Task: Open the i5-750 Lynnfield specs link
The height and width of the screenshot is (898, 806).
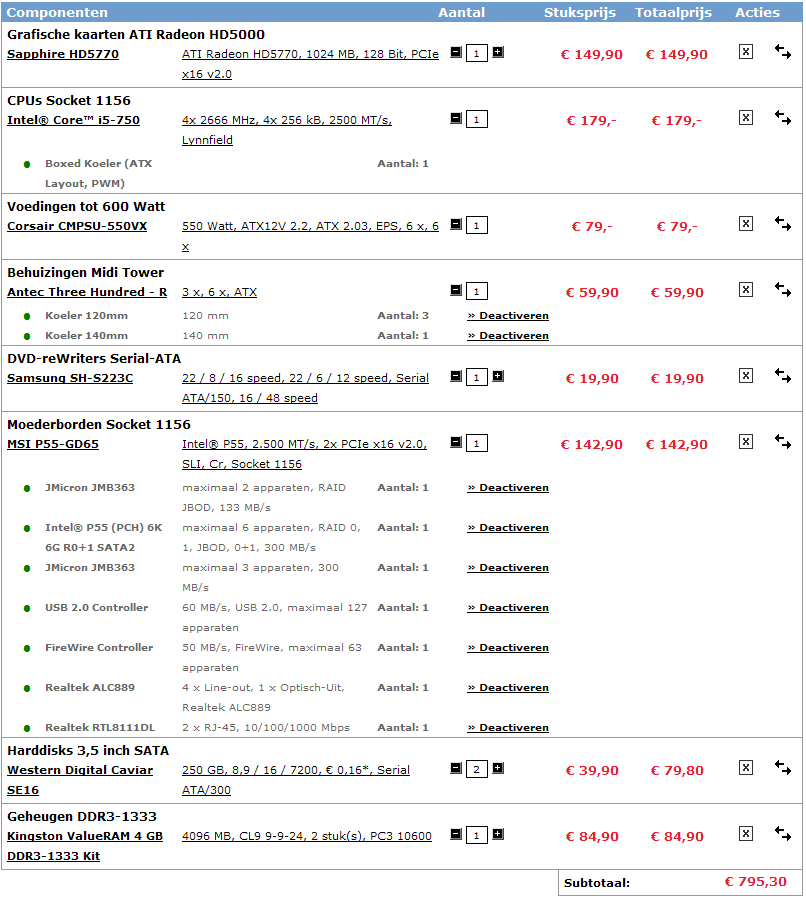Action: click(287, 130)
